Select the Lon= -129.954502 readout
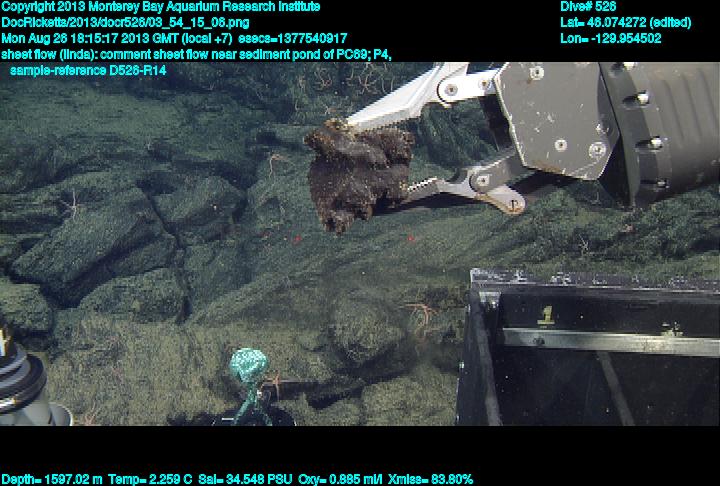 [611, 38]
